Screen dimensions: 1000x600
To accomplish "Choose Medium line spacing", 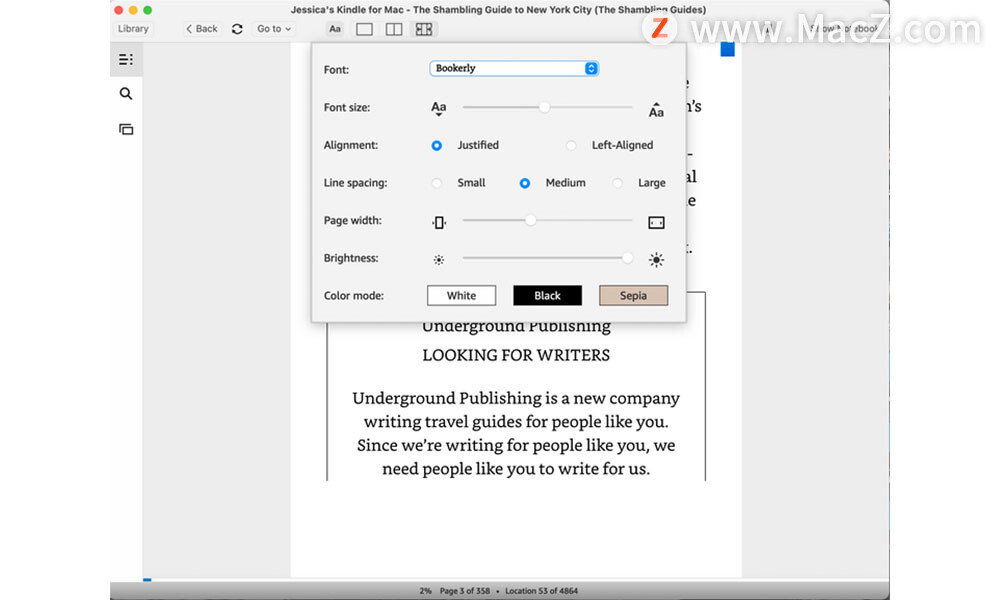I will pos(524,183).
